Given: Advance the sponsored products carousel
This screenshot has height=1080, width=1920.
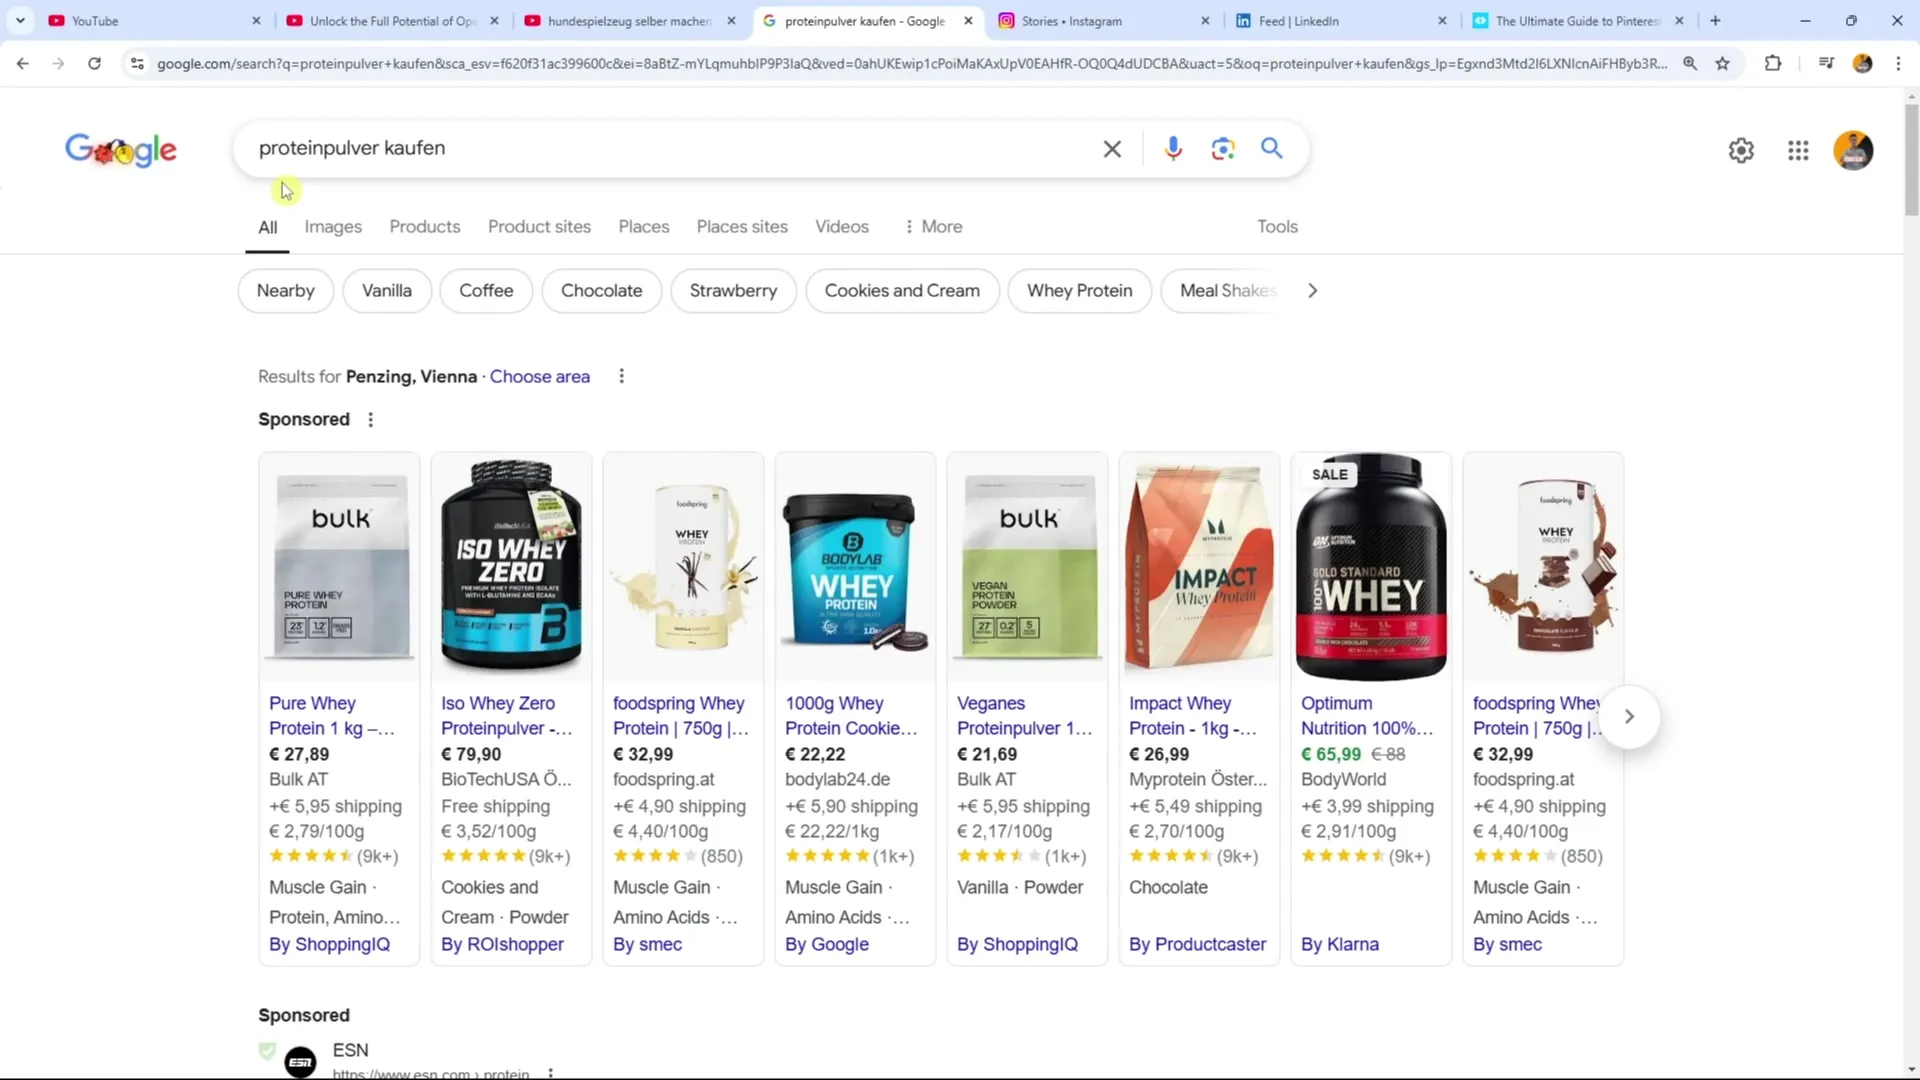Looking at the screenshot, I should 1629,716.
